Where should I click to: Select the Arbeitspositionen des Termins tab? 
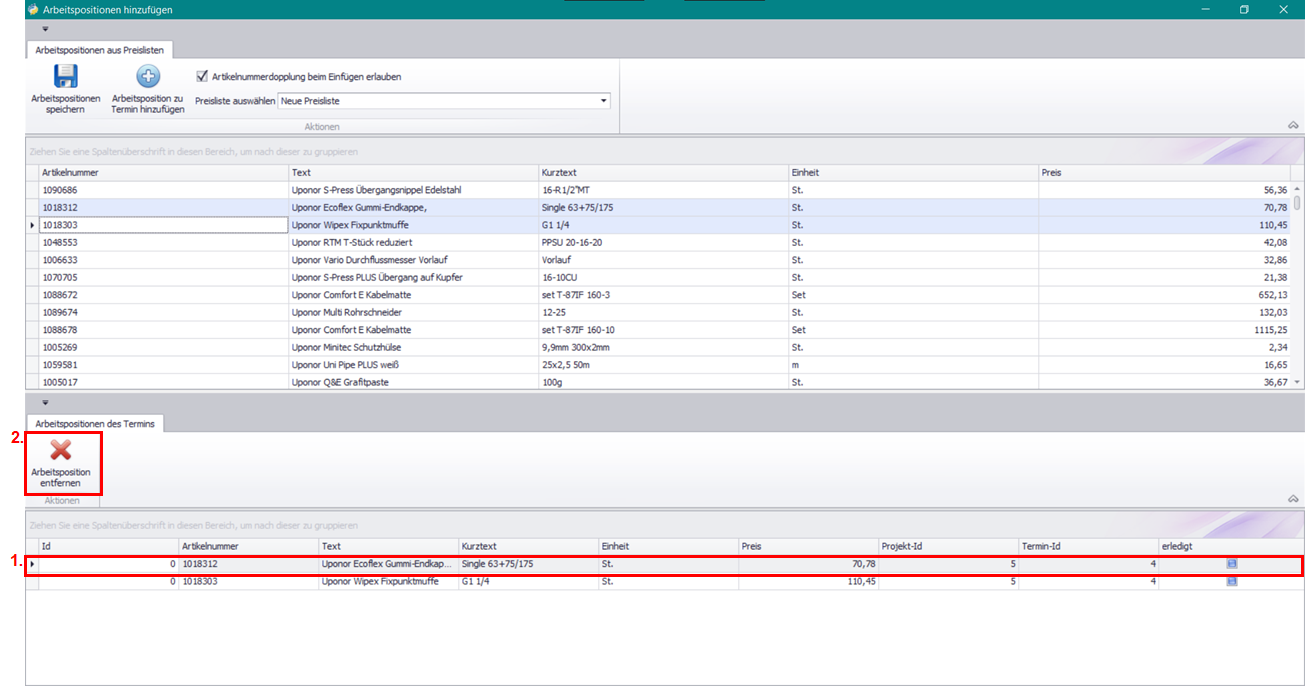[95, 424]
